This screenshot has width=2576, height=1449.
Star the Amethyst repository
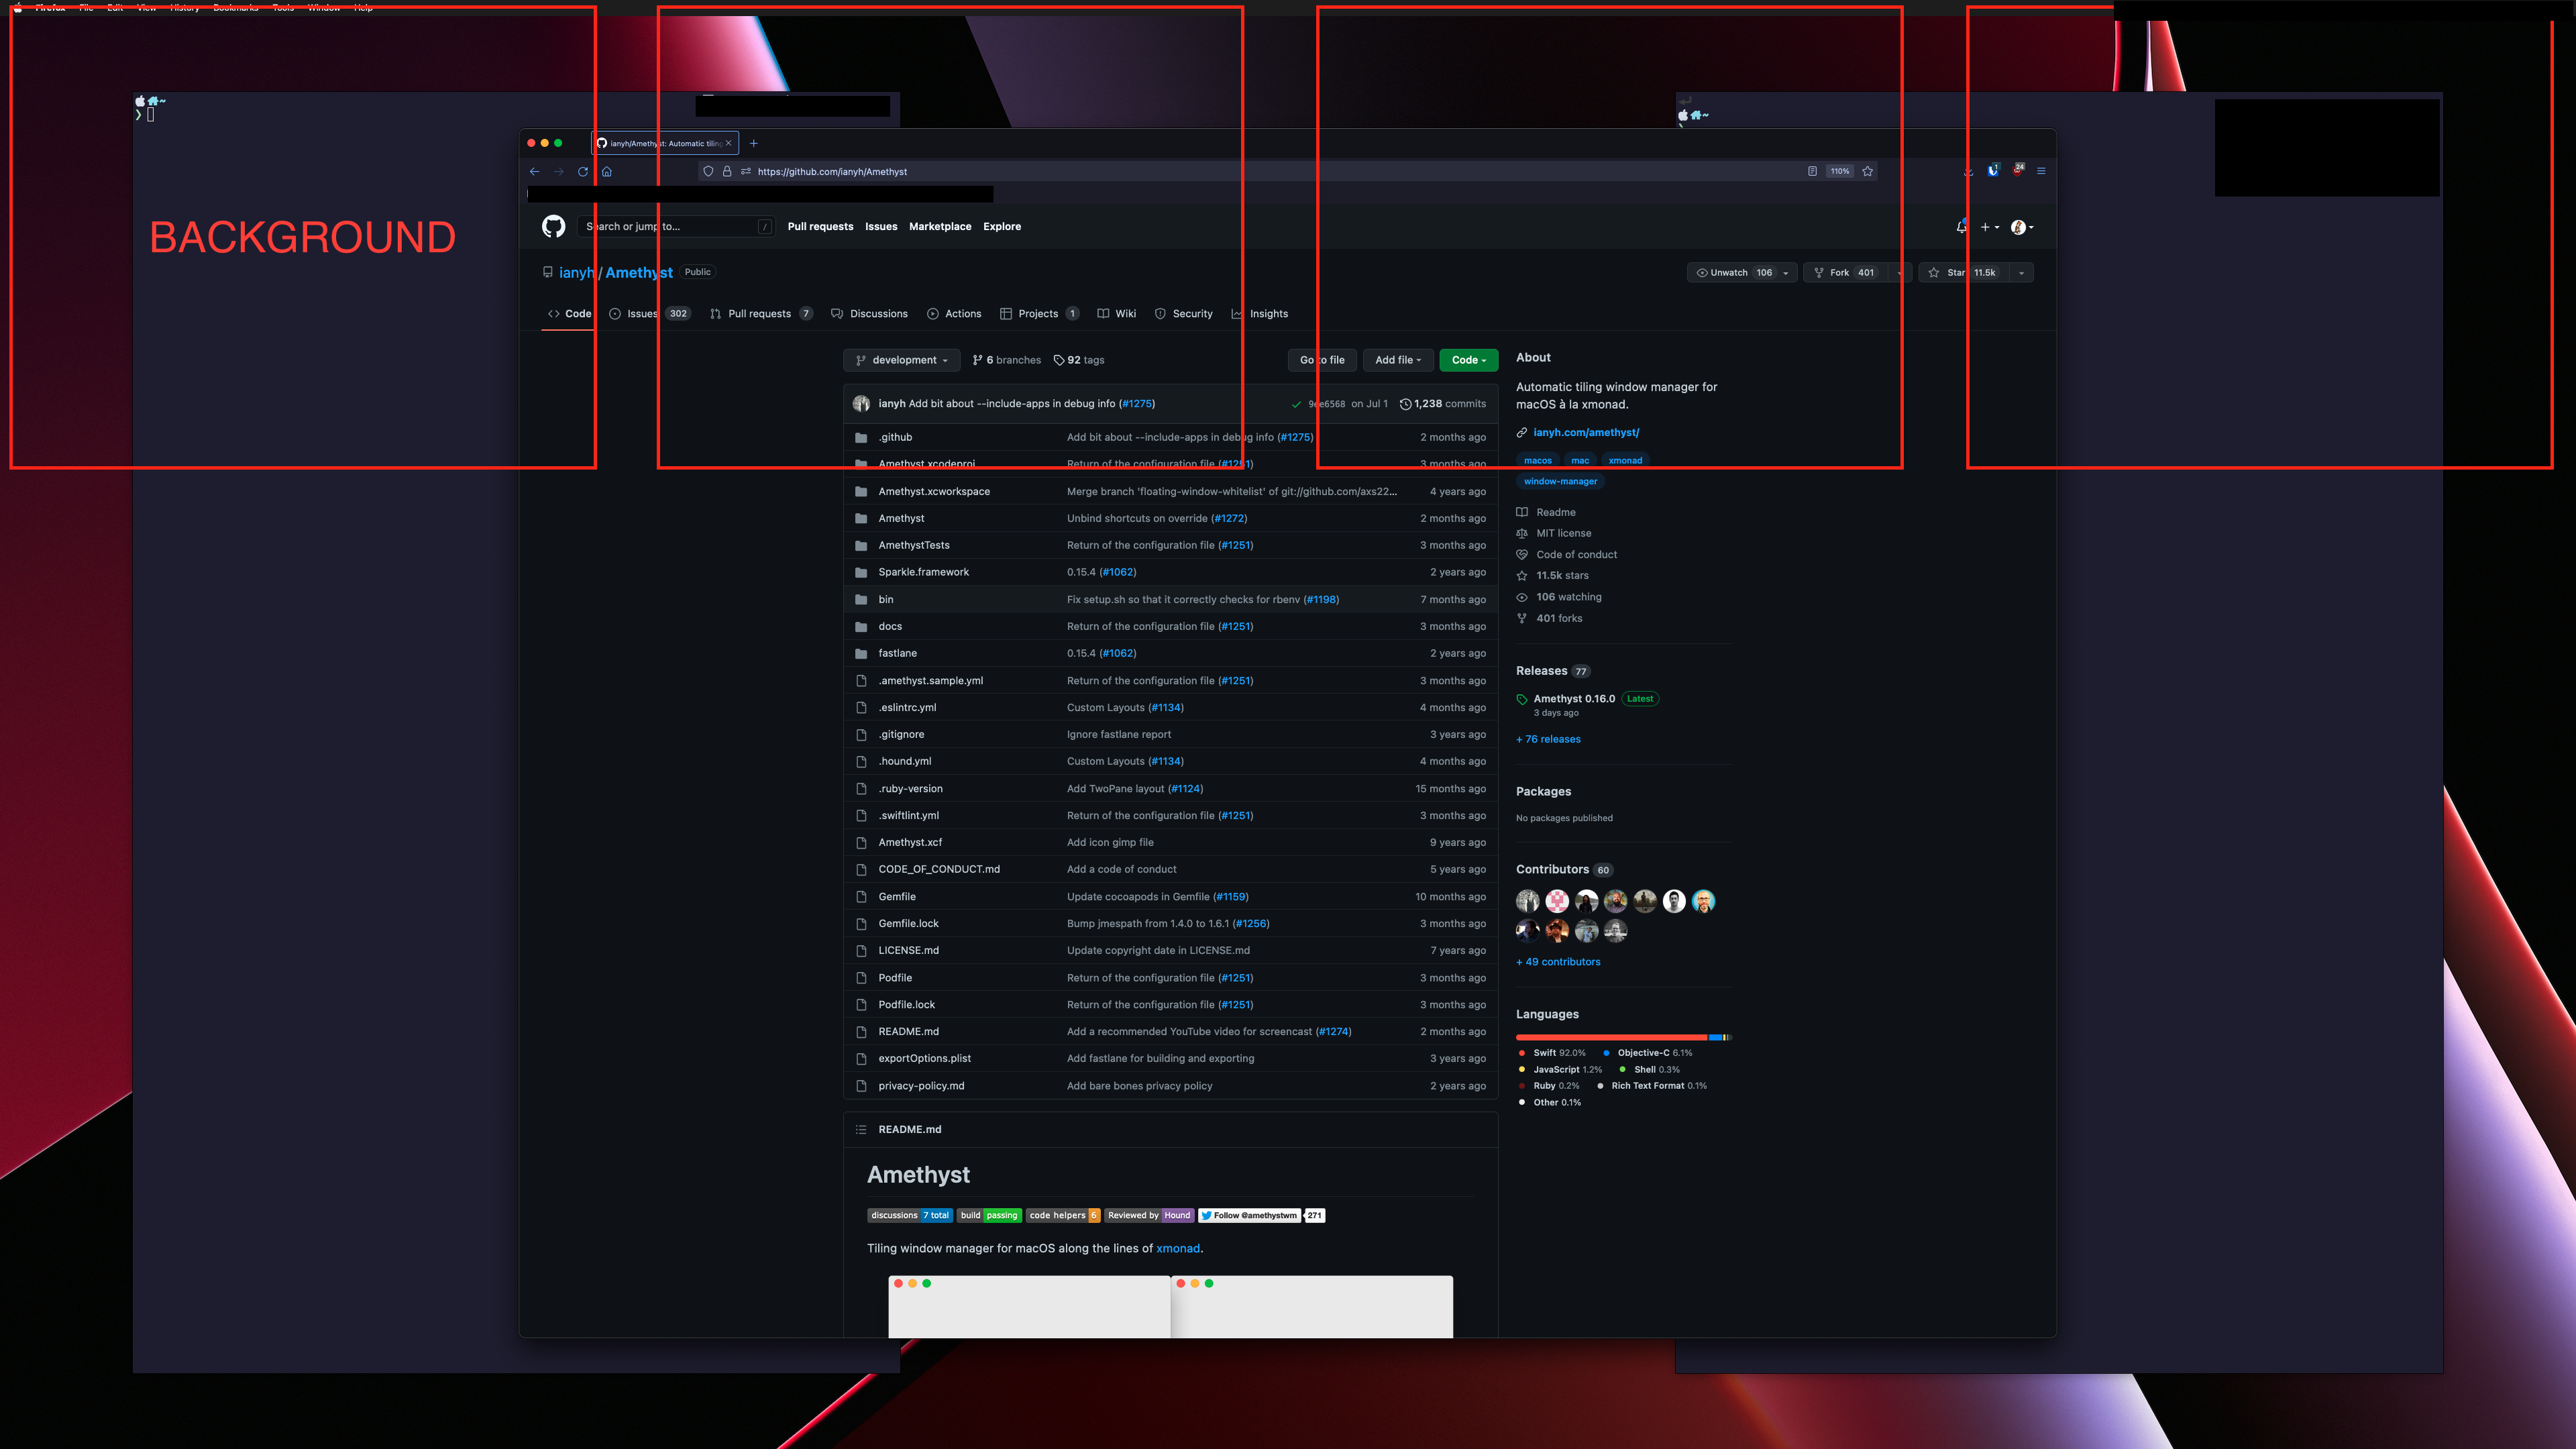point(1950,272)
